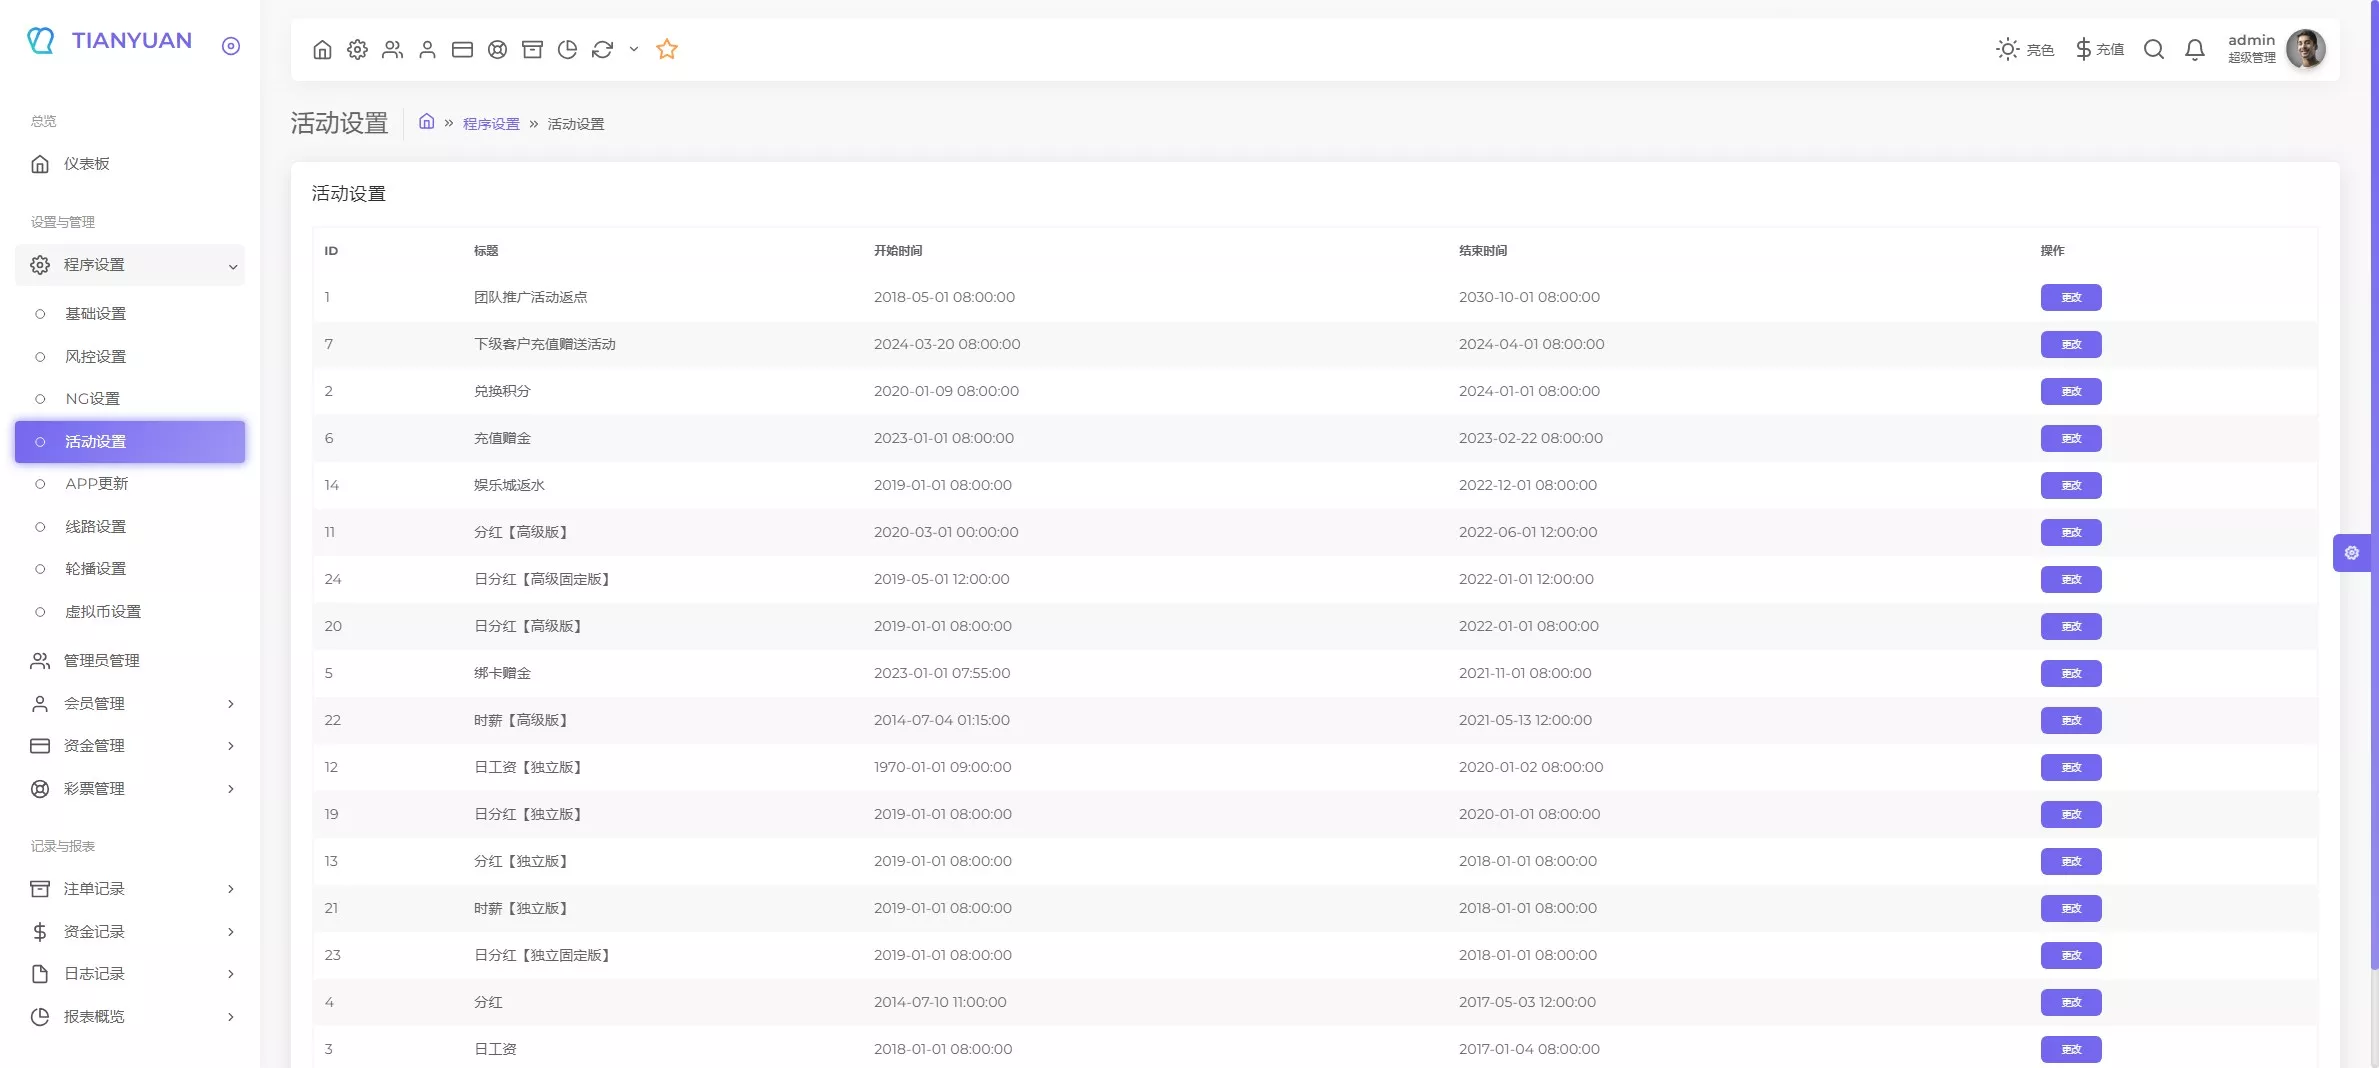Click the pie chart icon in toolbar
Screen dimensions: 2379x1068
[567, 49]
